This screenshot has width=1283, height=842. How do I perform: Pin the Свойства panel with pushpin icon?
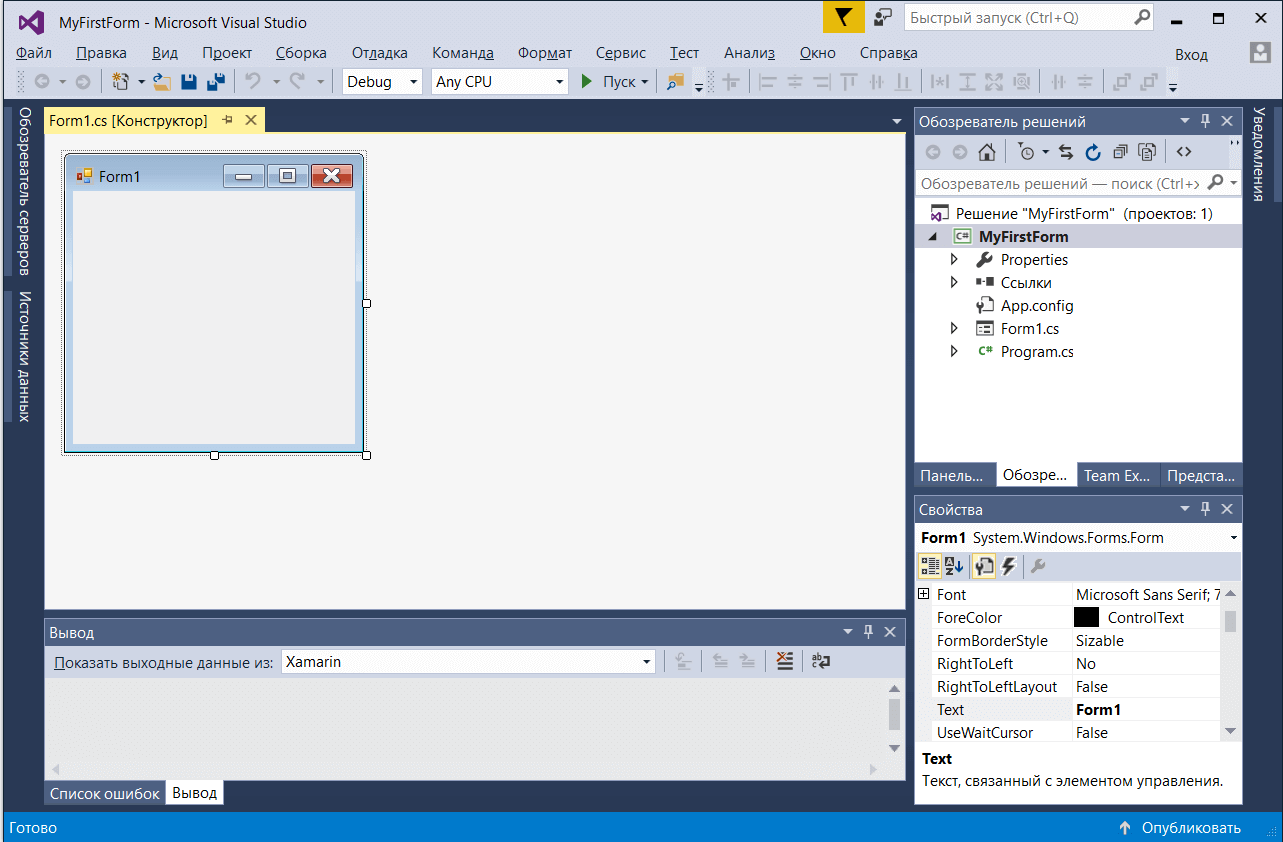tap(1206, 509)
